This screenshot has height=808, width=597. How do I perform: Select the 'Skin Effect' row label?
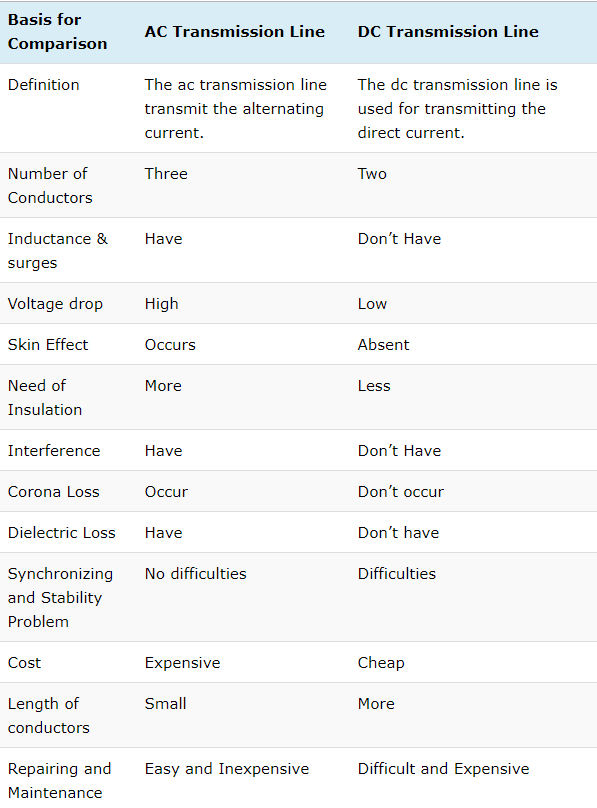pyautogui.click(x=48, y=345)
